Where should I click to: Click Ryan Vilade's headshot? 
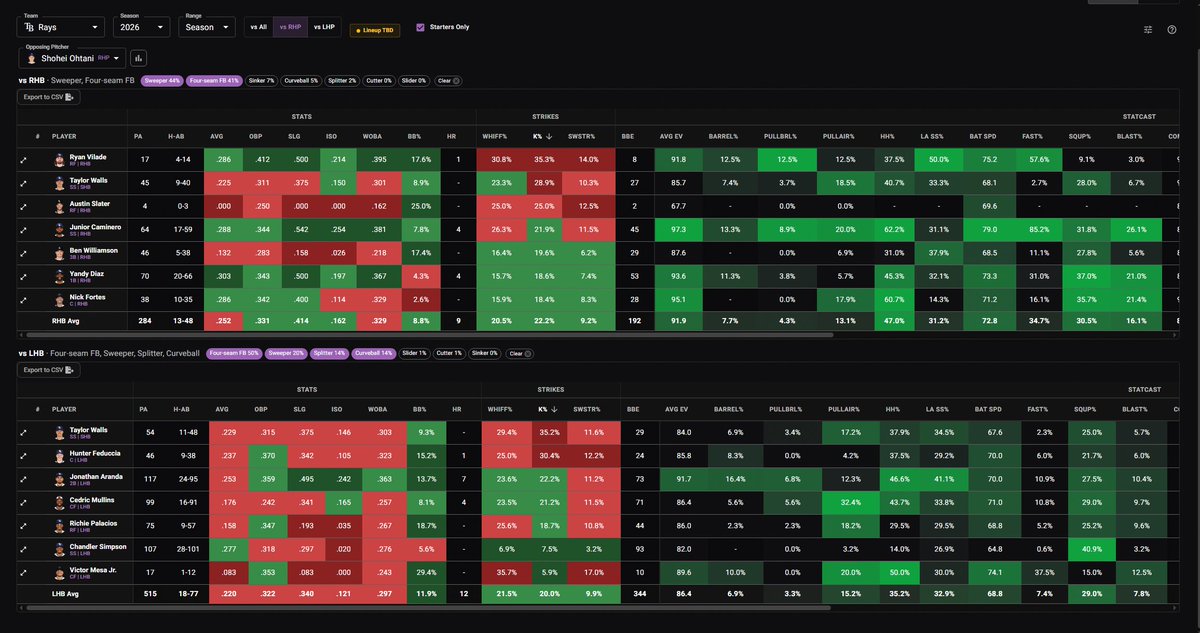tap(61, 159)
